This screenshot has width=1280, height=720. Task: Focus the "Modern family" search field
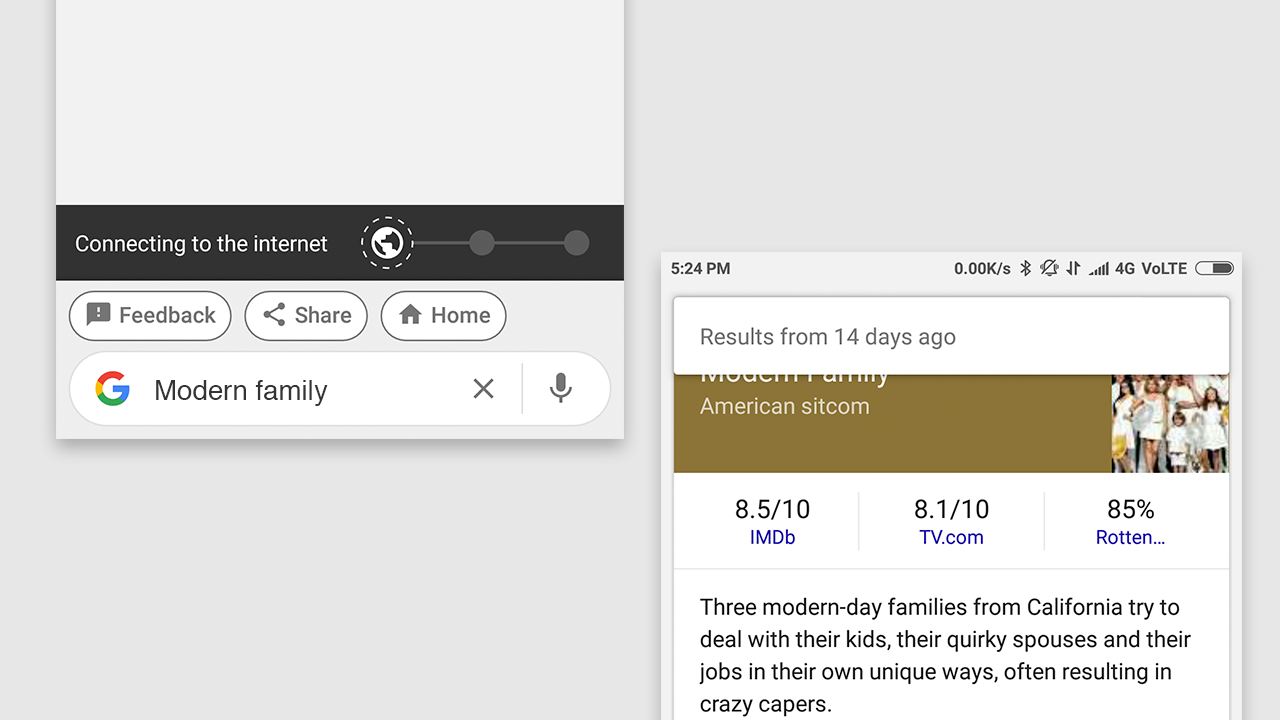click(x=300, y=390)
